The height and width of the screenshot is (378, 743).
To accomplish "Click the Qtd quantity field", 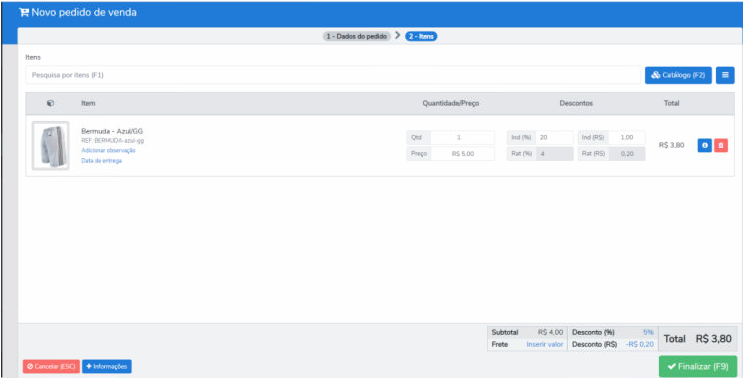I will click(x=462, y=137).
